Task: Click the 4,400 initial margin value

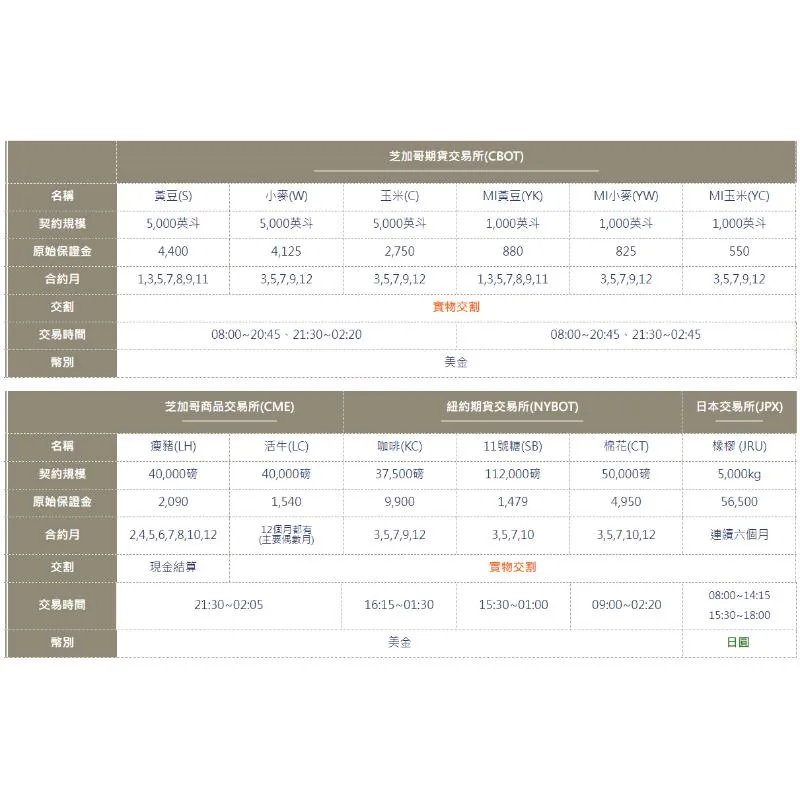Action: (173, 251)
